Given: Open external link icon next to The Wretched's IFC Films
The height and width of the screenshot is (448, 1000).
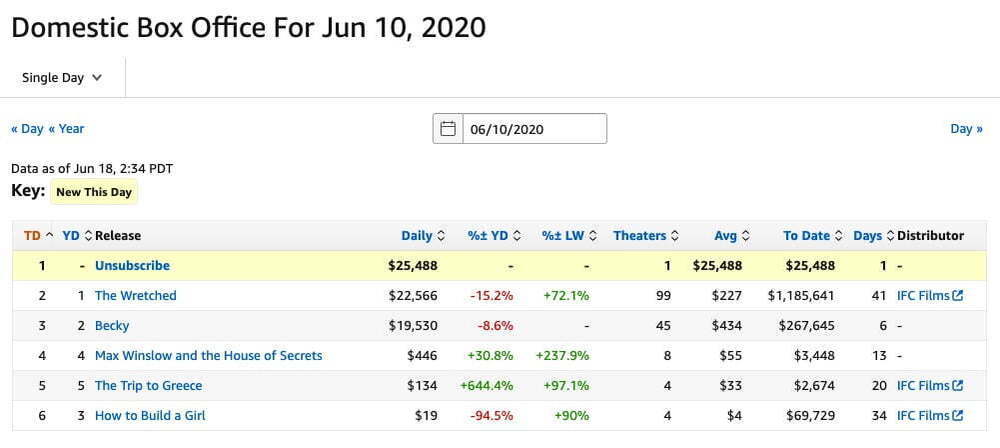Looking at the screenshot, I should (x=958, y=296).
